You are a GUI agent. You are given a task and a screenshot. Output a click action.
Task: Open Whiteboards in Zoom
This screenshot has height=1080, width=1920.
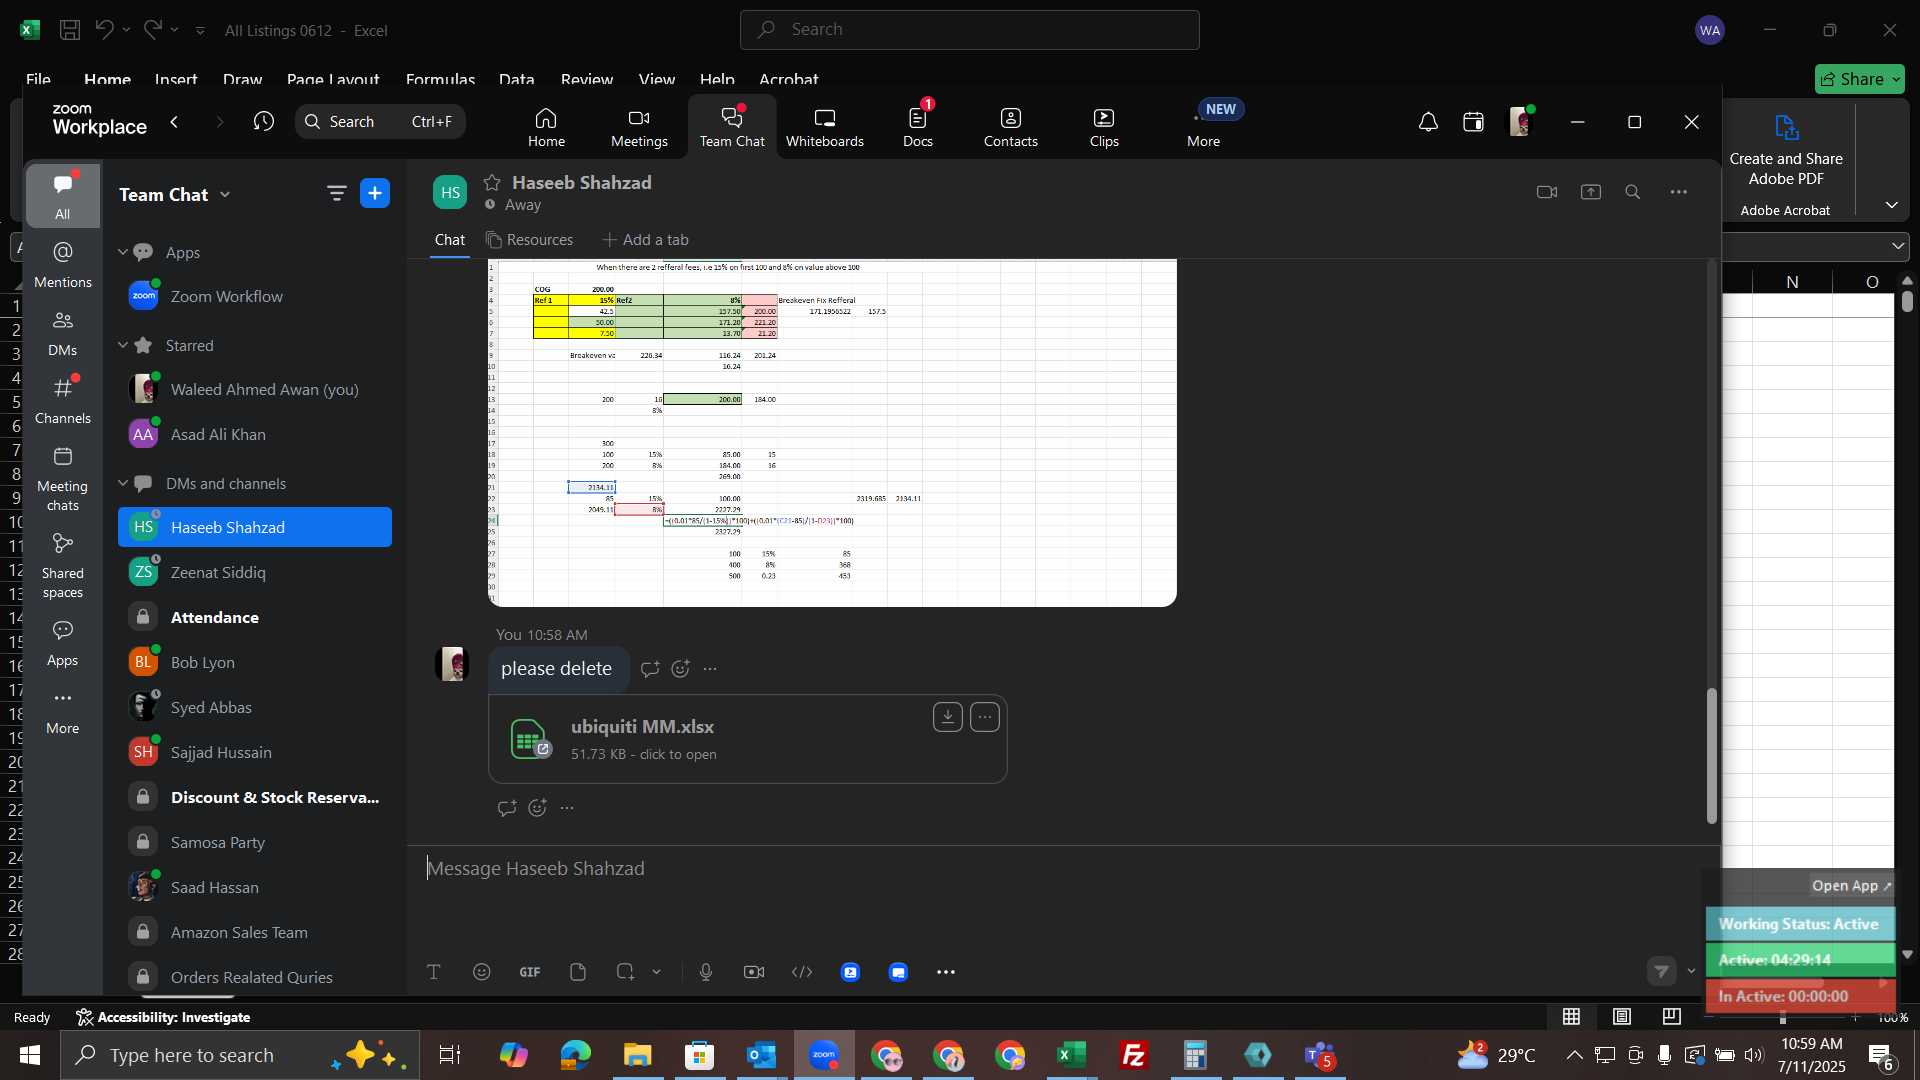tap(824, 128)
